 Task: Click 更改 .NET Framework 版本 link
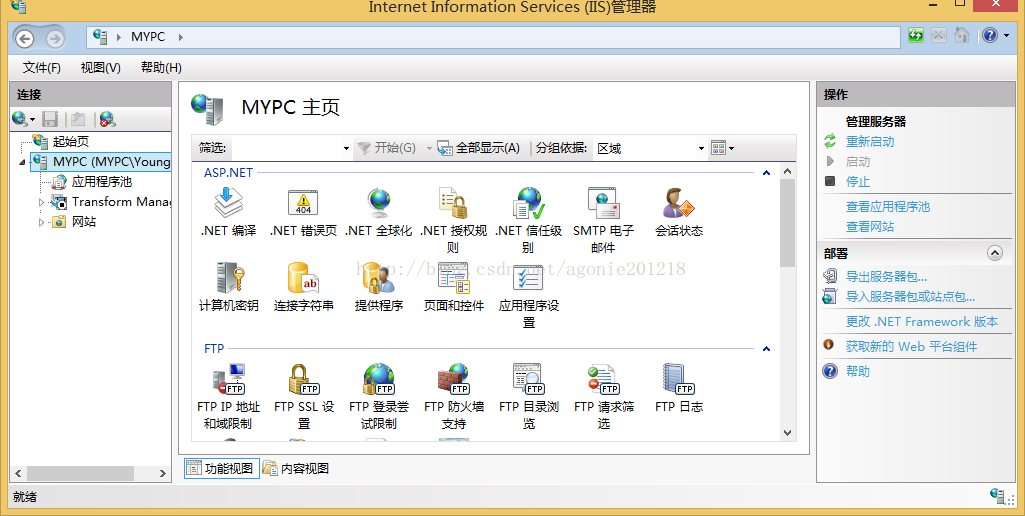tap(922, 322)
